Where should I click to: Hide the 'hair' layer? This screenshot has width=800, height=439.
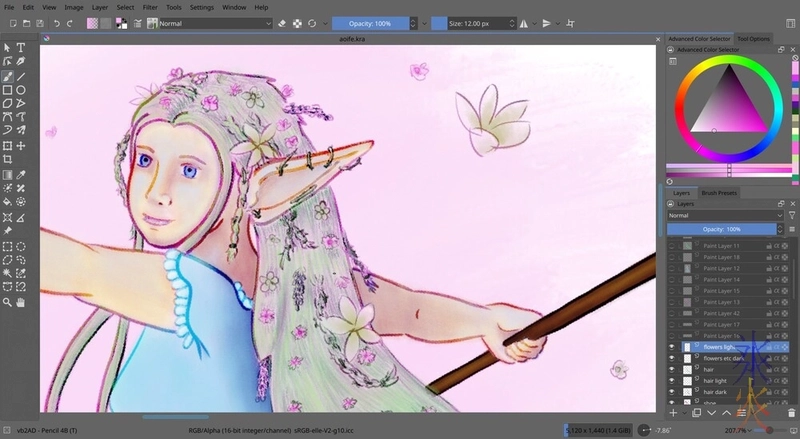click(x=672, y=369)
